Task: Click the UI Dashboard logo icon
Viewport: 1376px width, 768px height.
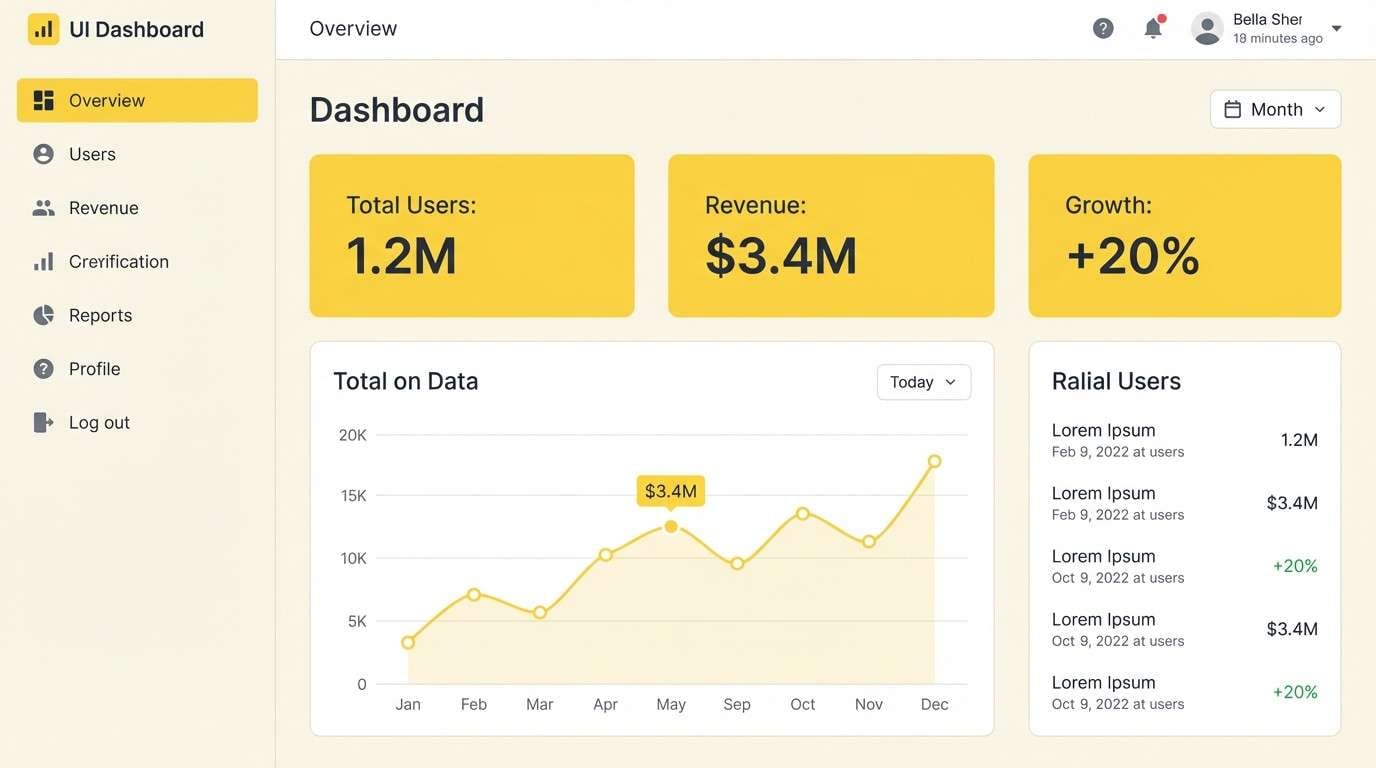Action: pyautogui.click(x=41, y=28)
